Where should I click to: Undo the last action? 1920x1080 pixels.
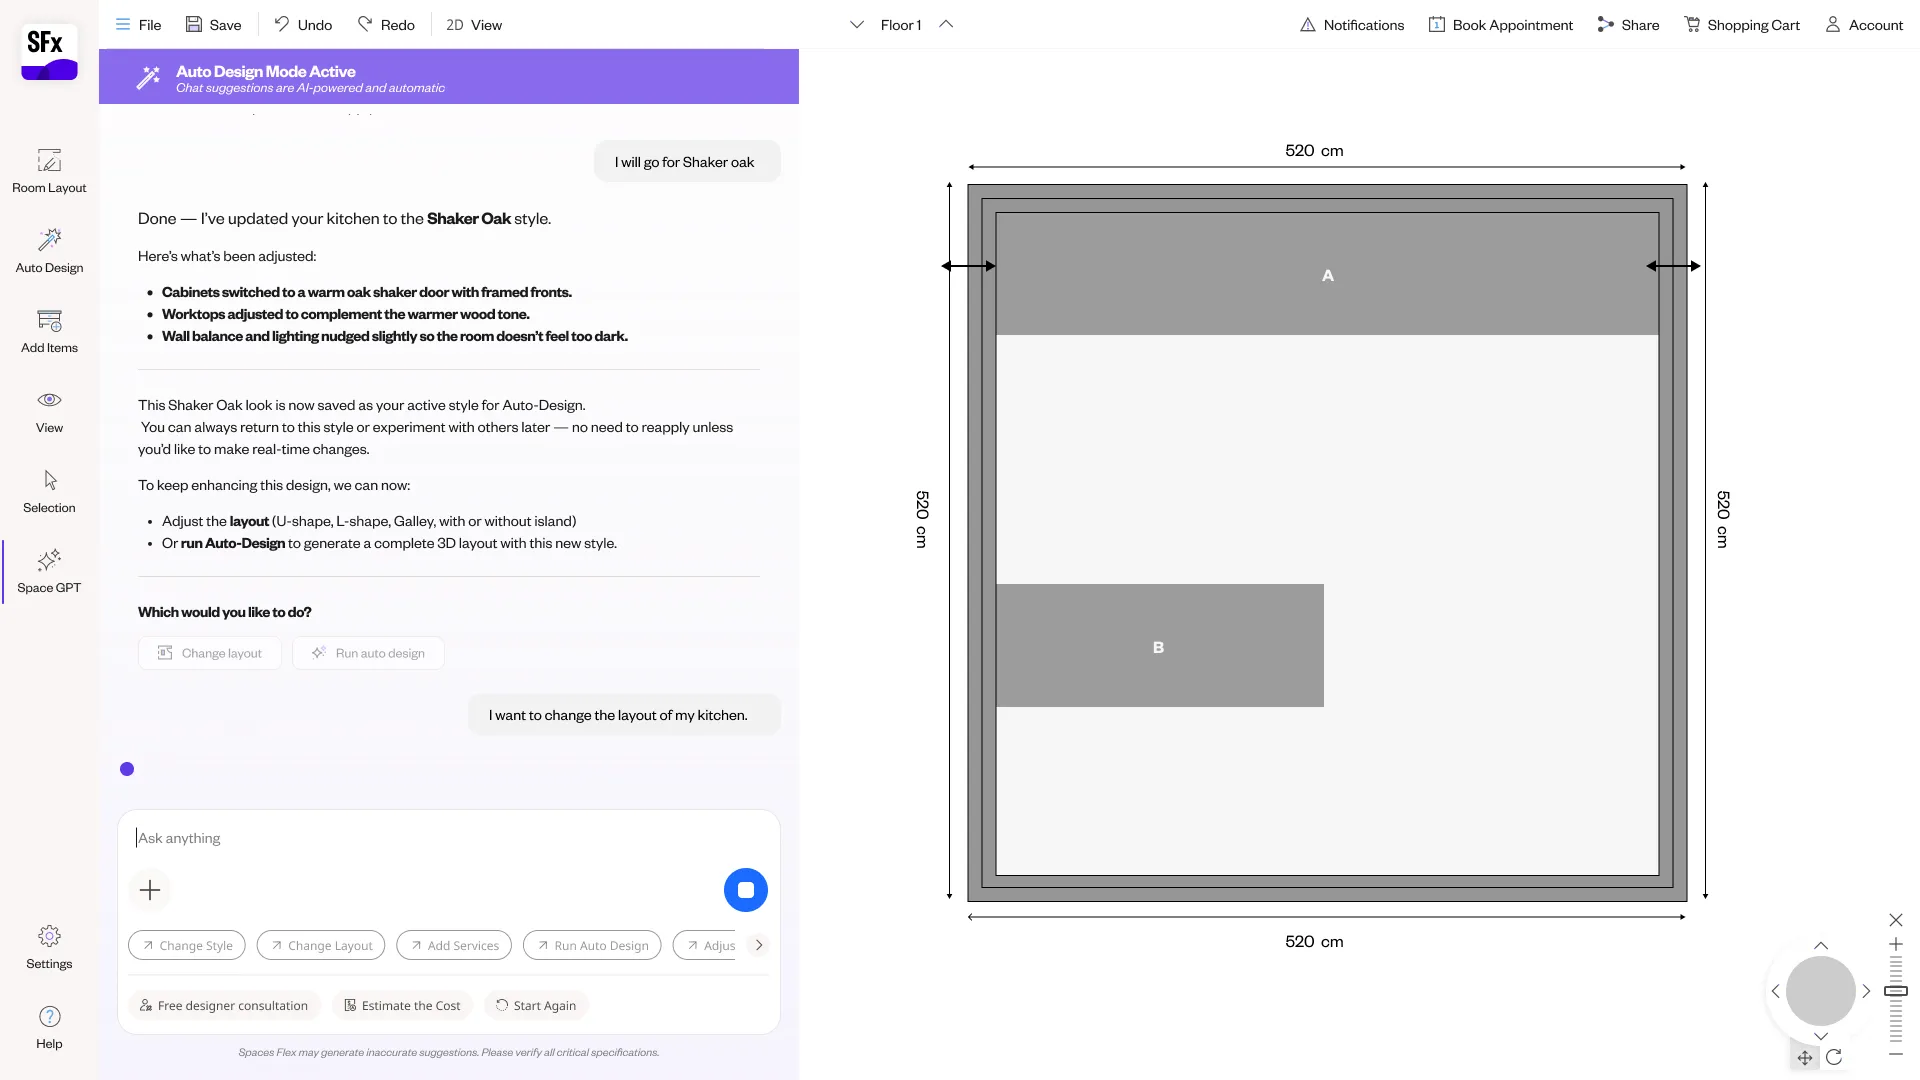pyautogui.click(x=303, y=25)
